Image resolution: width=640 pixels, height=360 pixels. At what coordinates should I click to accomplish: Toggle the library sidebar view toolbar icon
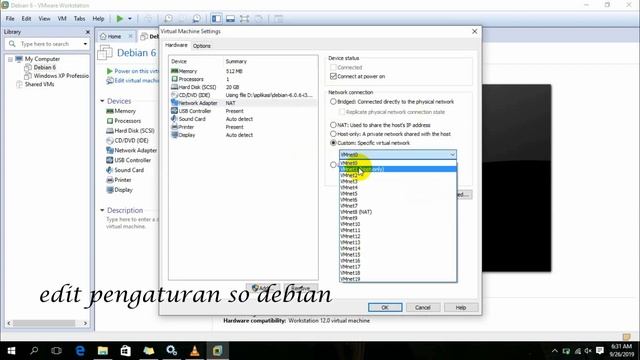point(216,19)
